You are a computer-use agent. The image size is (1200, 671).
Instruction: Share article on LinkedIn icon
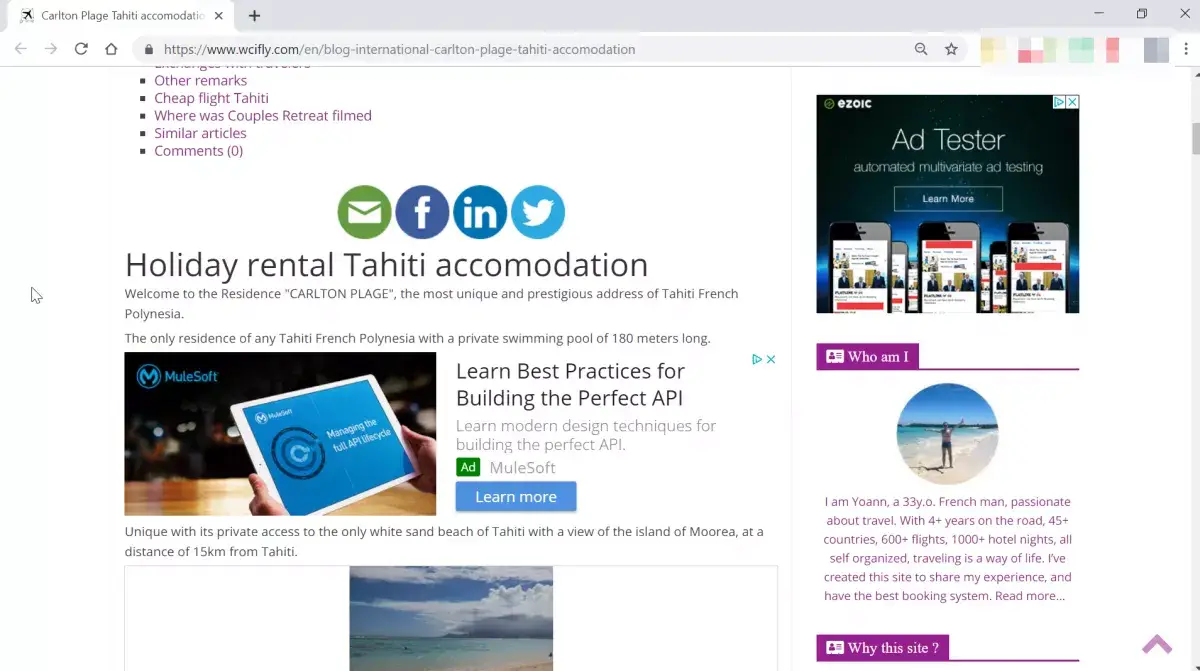click(480, 212)
